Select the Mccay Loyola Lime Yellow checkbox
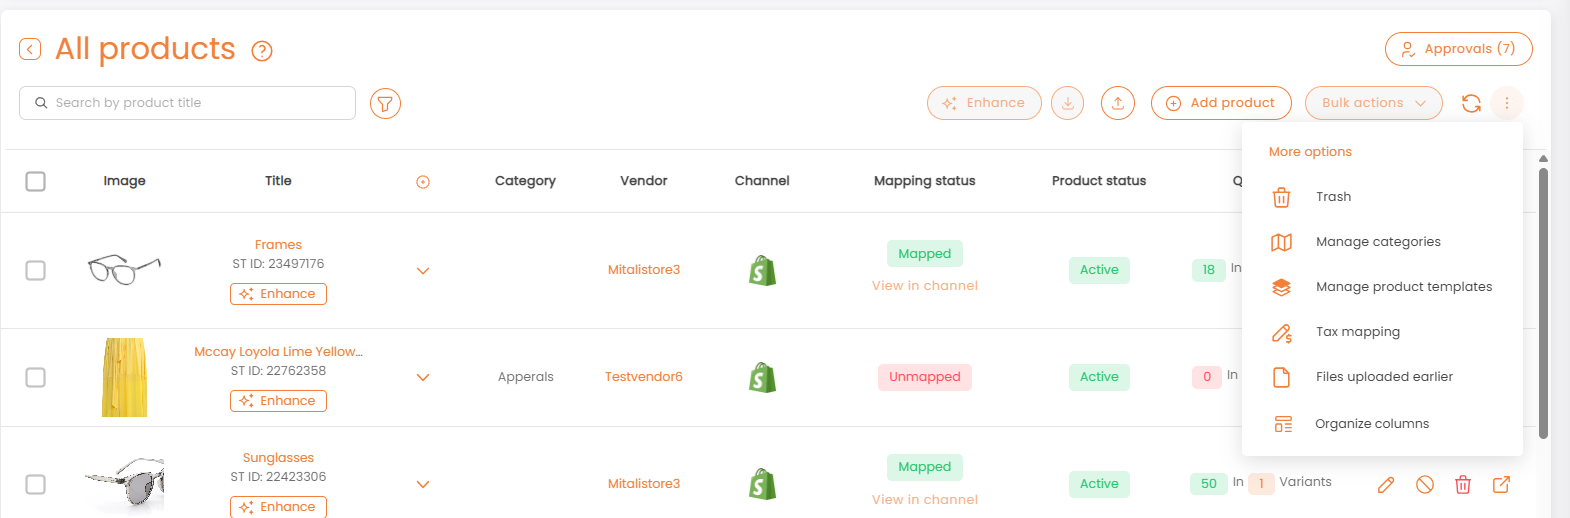The image size is (1570, 518). point(36,377)
